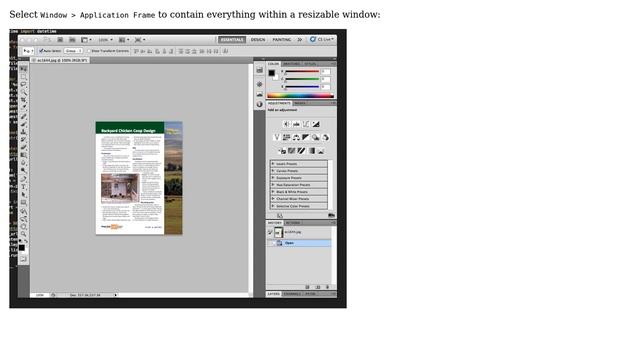Viewport: 640px width, 360px height.
Task: Select the Rectangular Marquee tool
Action: click(x=24, y=76)
